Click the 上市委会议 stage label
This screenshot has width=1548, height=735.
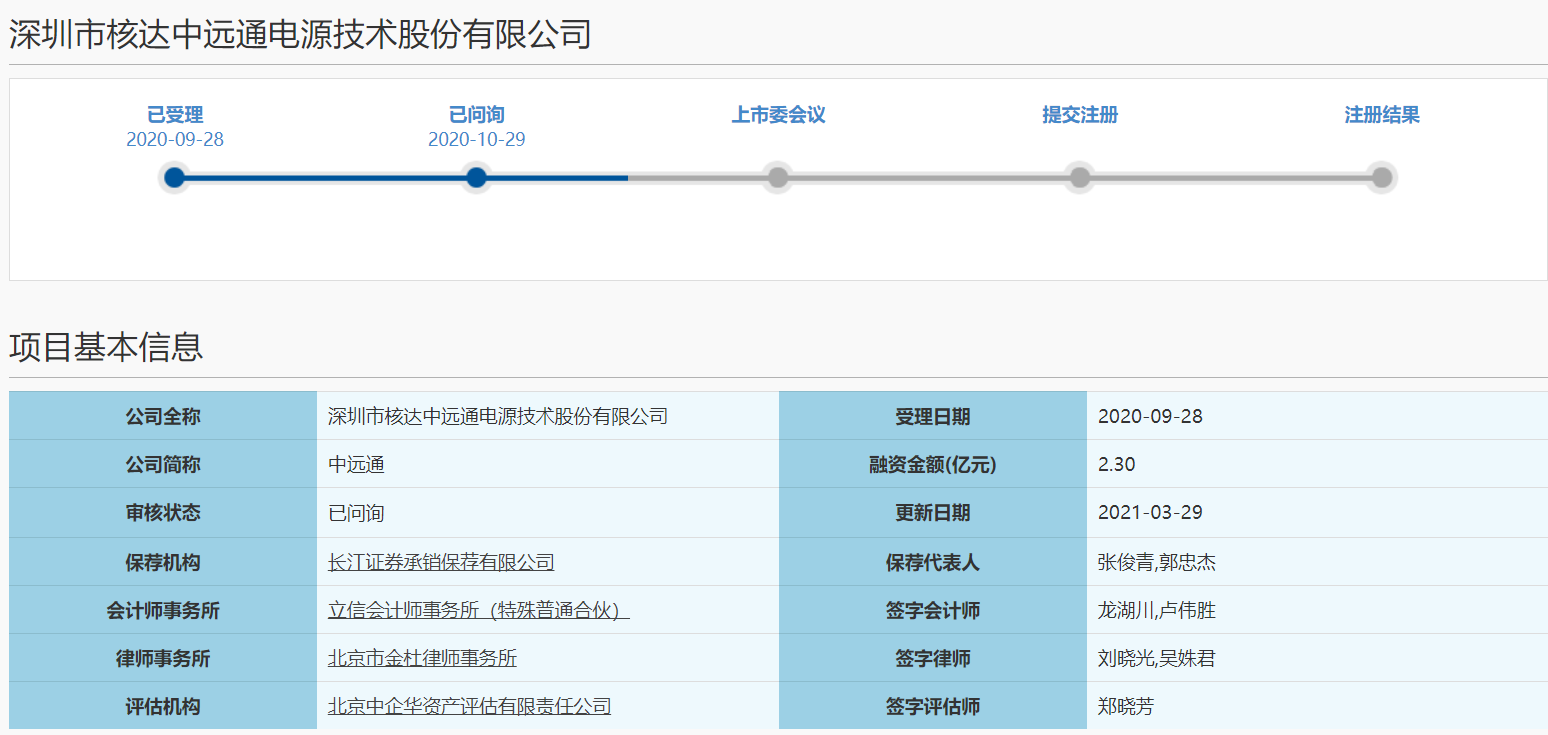pyautogui.click(x=778, y=115)
